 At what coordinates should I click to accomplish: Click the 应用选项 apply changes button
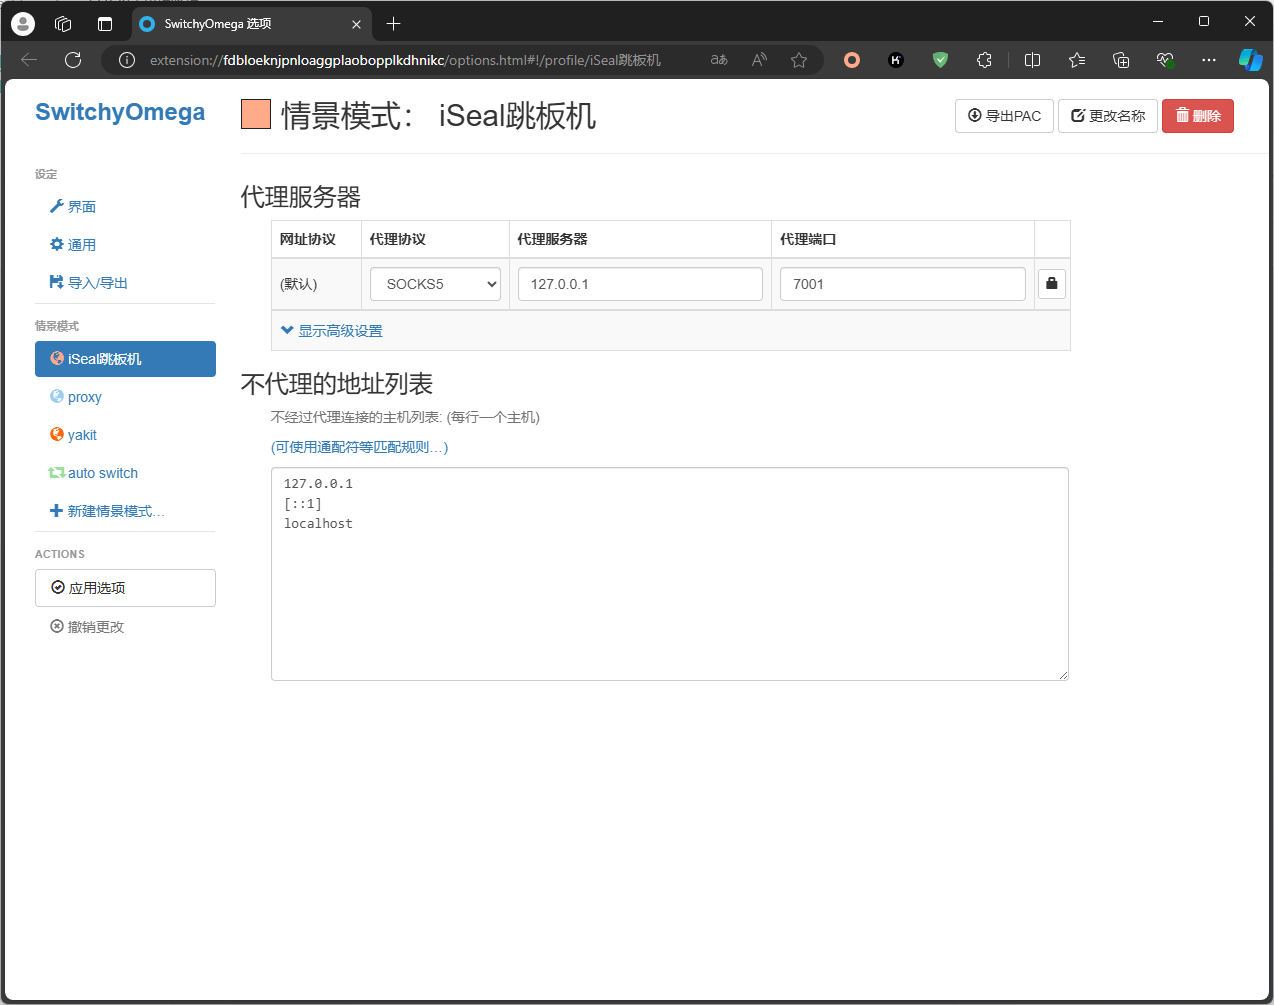pos(125,588)
